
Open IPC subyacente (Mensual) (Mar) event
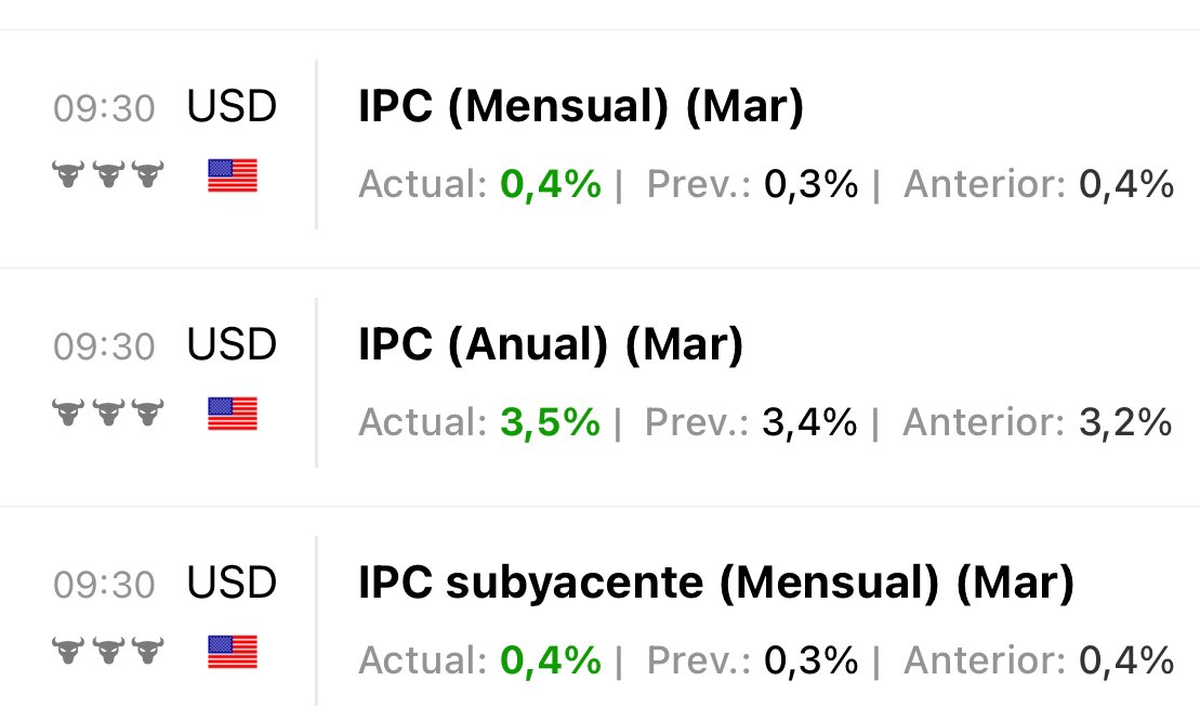point(716,584)
